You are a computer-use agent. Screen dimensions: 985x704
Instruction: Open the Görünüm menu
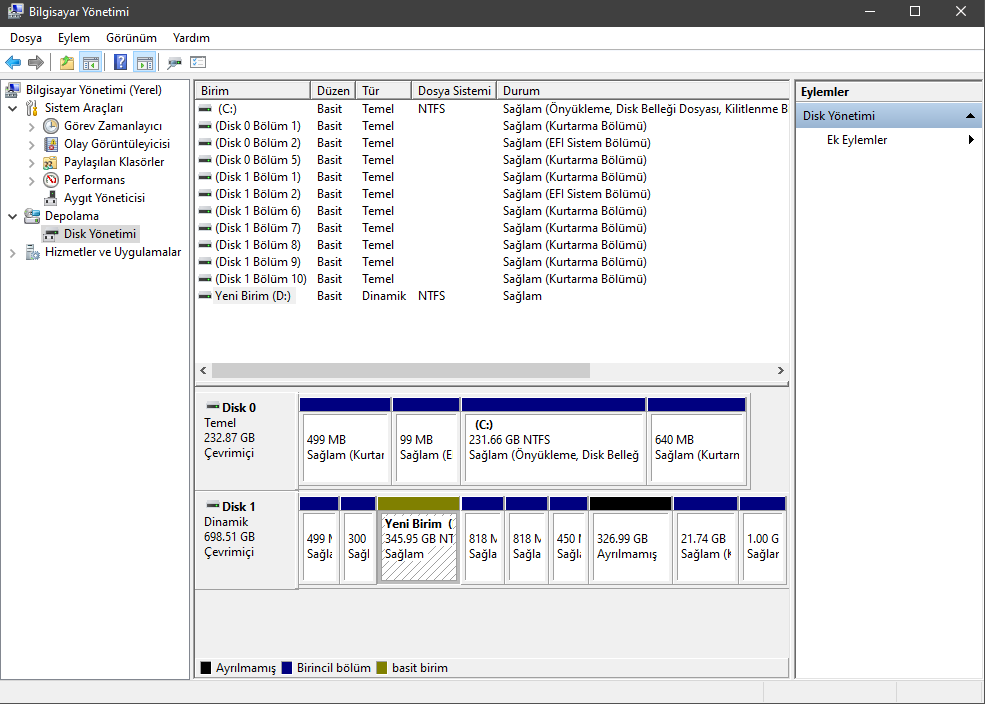click(131, 38)
